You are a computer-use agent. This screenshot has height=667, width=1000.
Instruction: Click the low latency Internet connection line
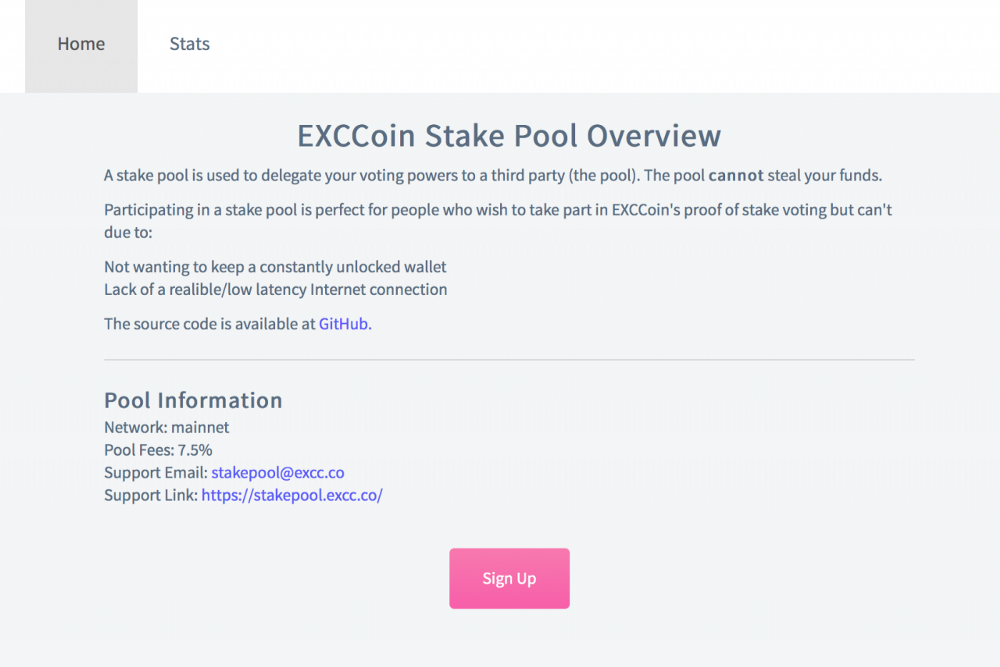(x=275, y=290)
